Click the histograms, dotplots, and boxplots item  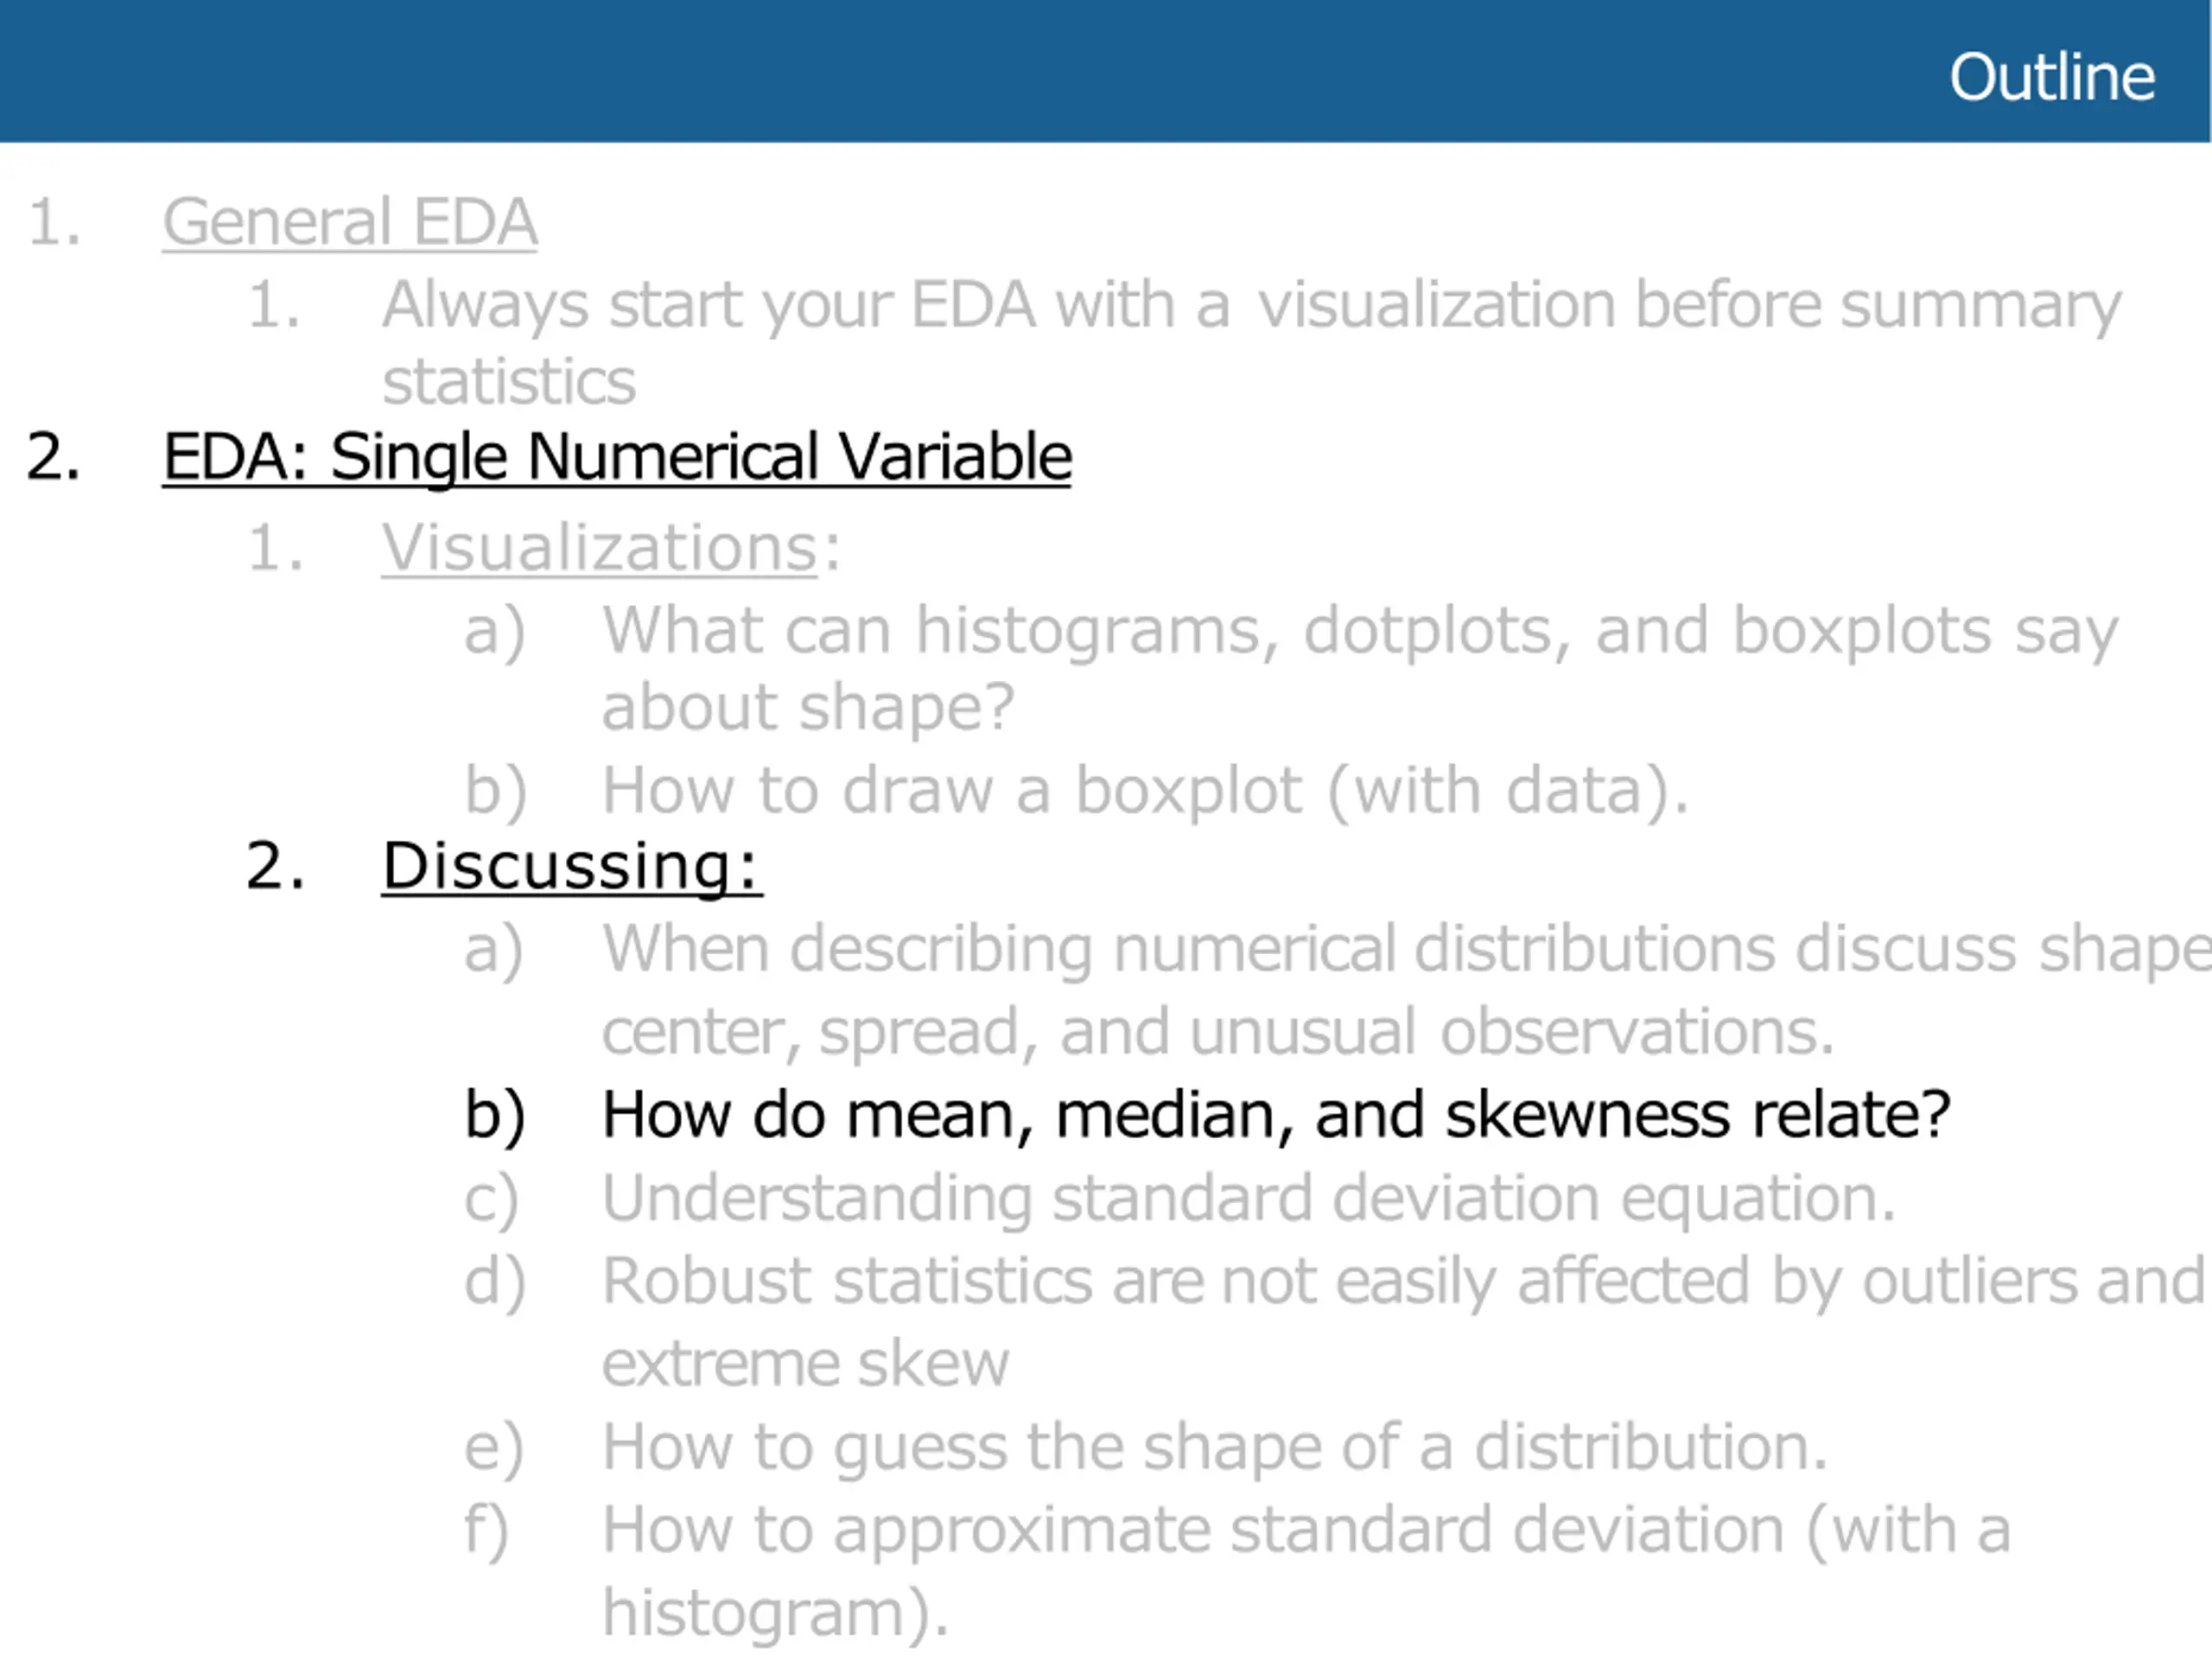coord(1360,669)
